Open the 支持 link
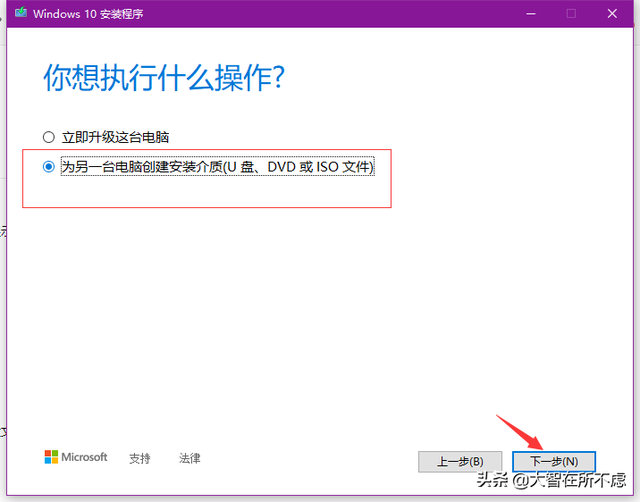 pyautogui.click(x=140, y=458)
